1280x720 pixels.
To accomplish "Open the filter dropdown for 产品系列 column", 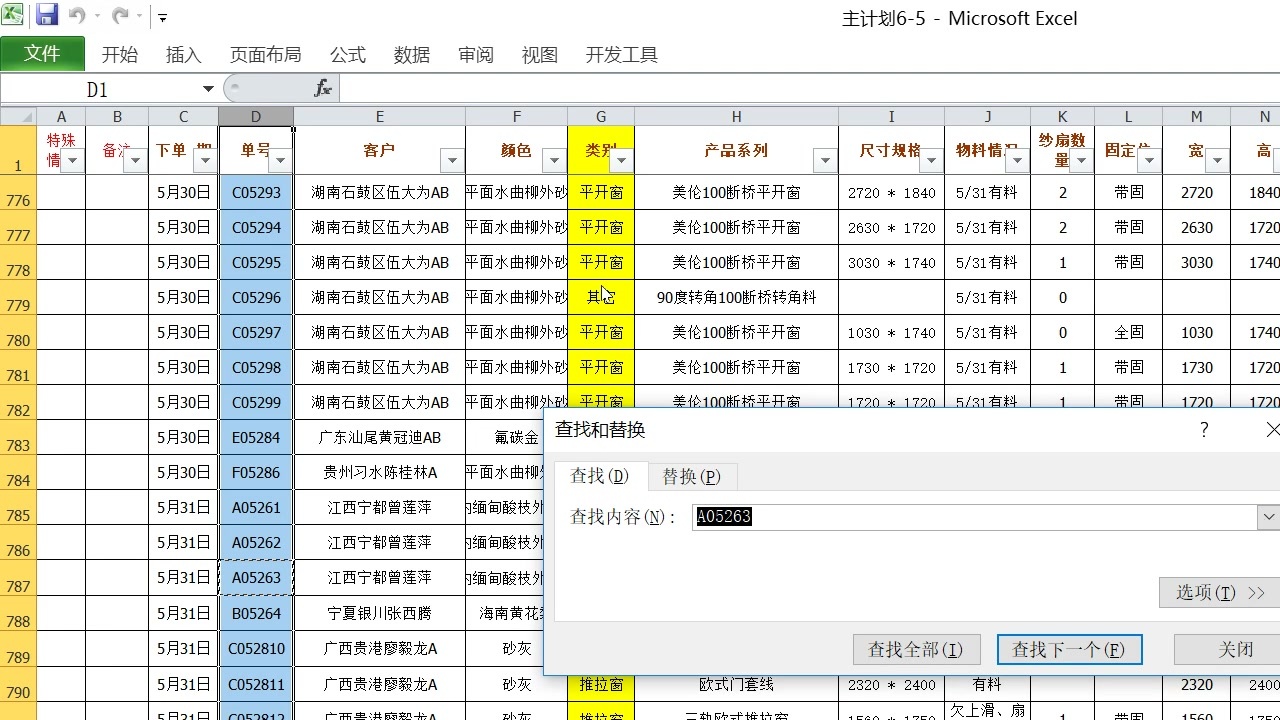I will coord(825,161).
